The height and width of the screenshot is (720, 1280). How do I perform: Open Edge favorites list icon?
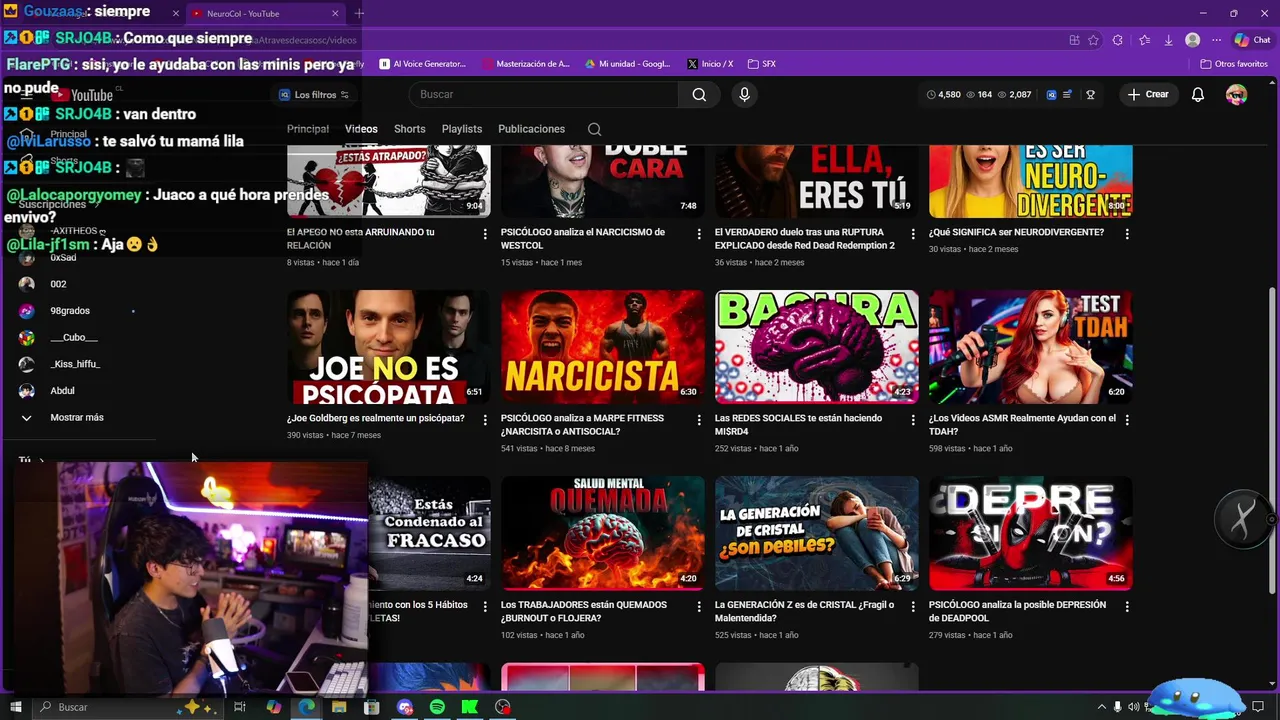1144,40
